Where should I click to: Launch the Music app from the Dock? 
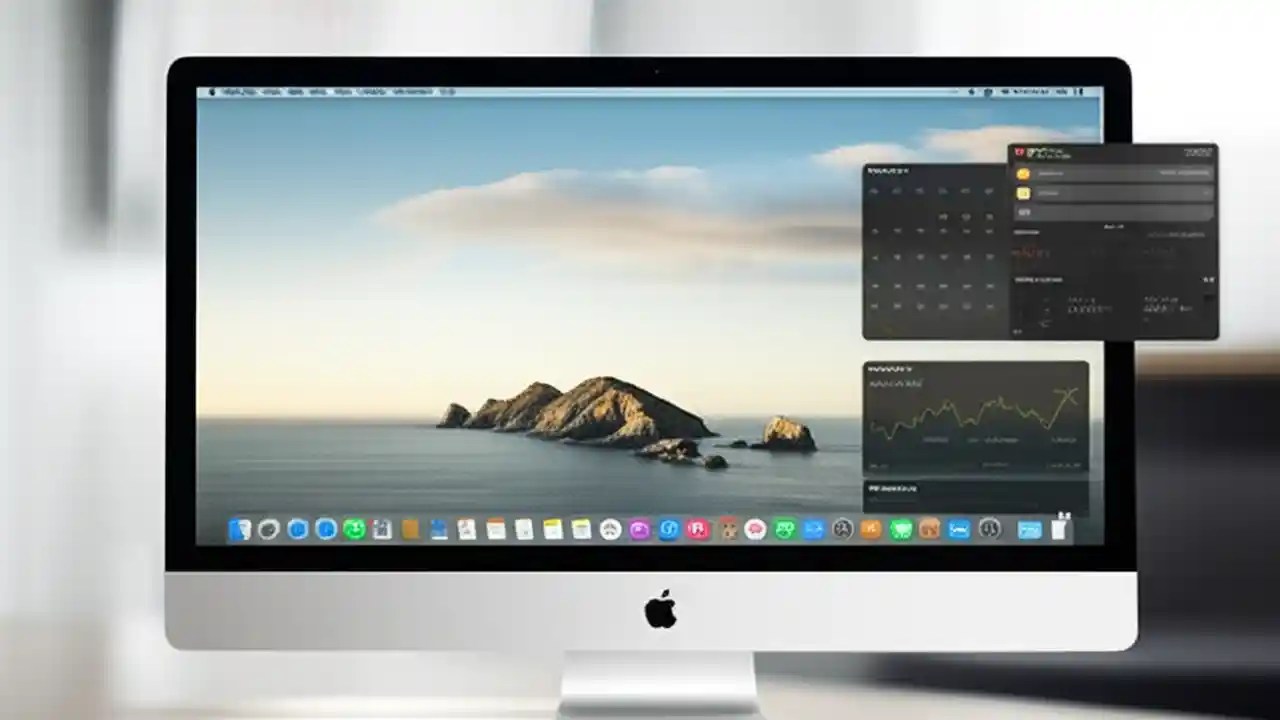click(x=696, y=529)
